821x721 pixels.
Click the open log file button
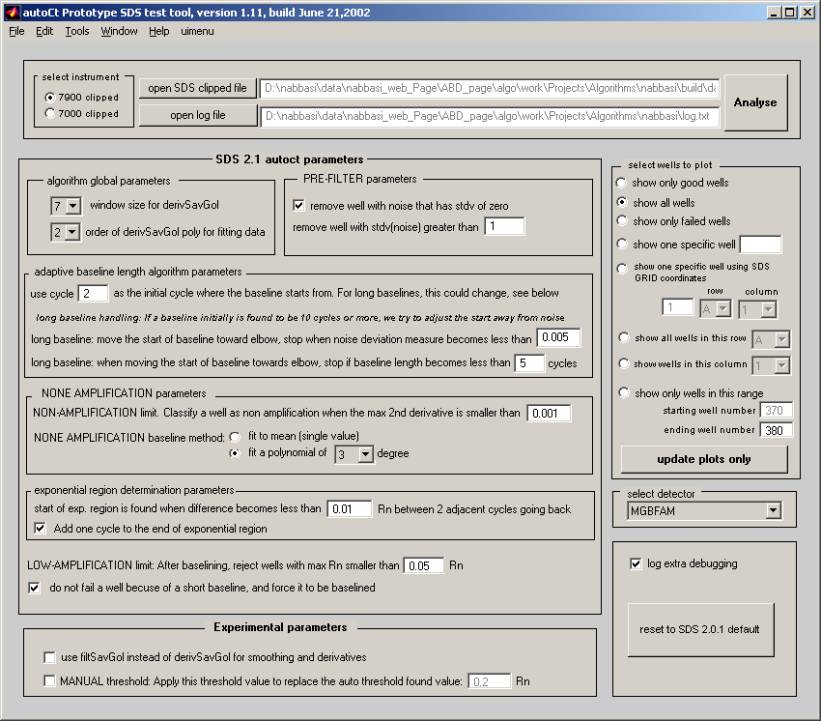click(x=197, y=115)
